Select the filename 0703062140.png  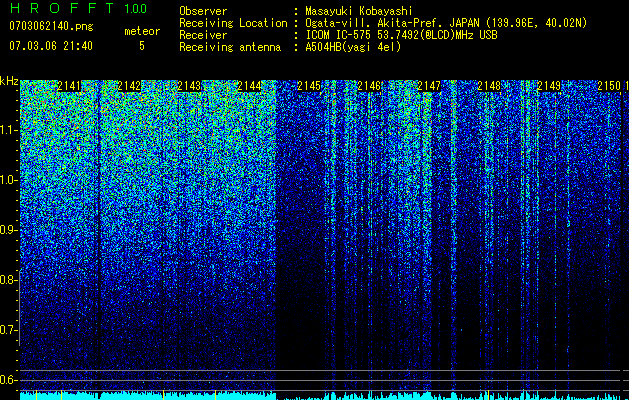point(51,27)
